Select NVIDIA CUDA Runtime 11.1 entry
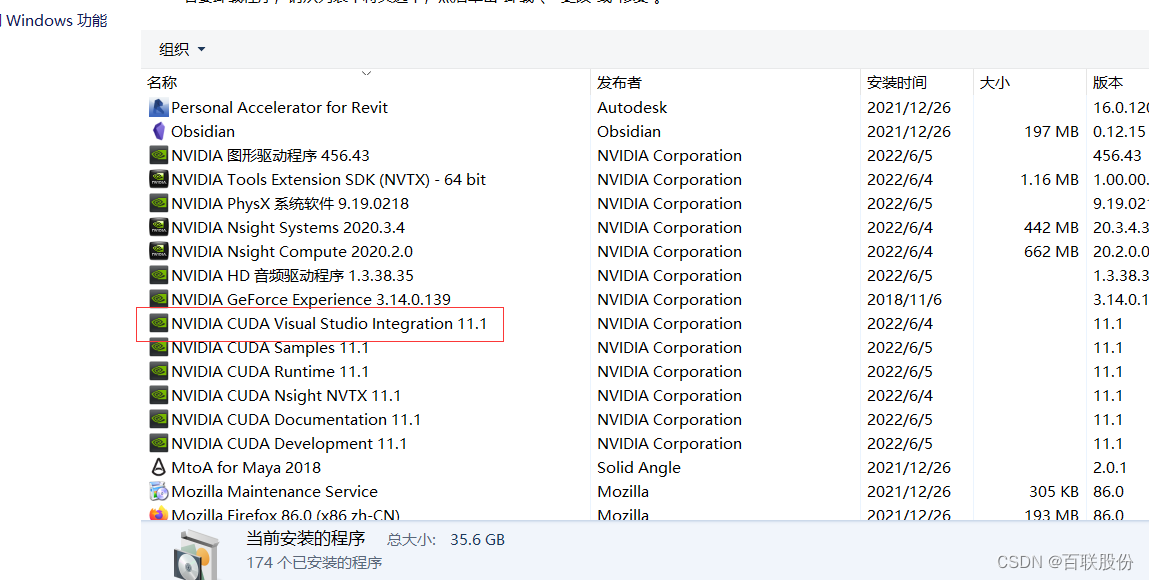The width and height of the screenshot is (1149, 580). coord(270,371)
